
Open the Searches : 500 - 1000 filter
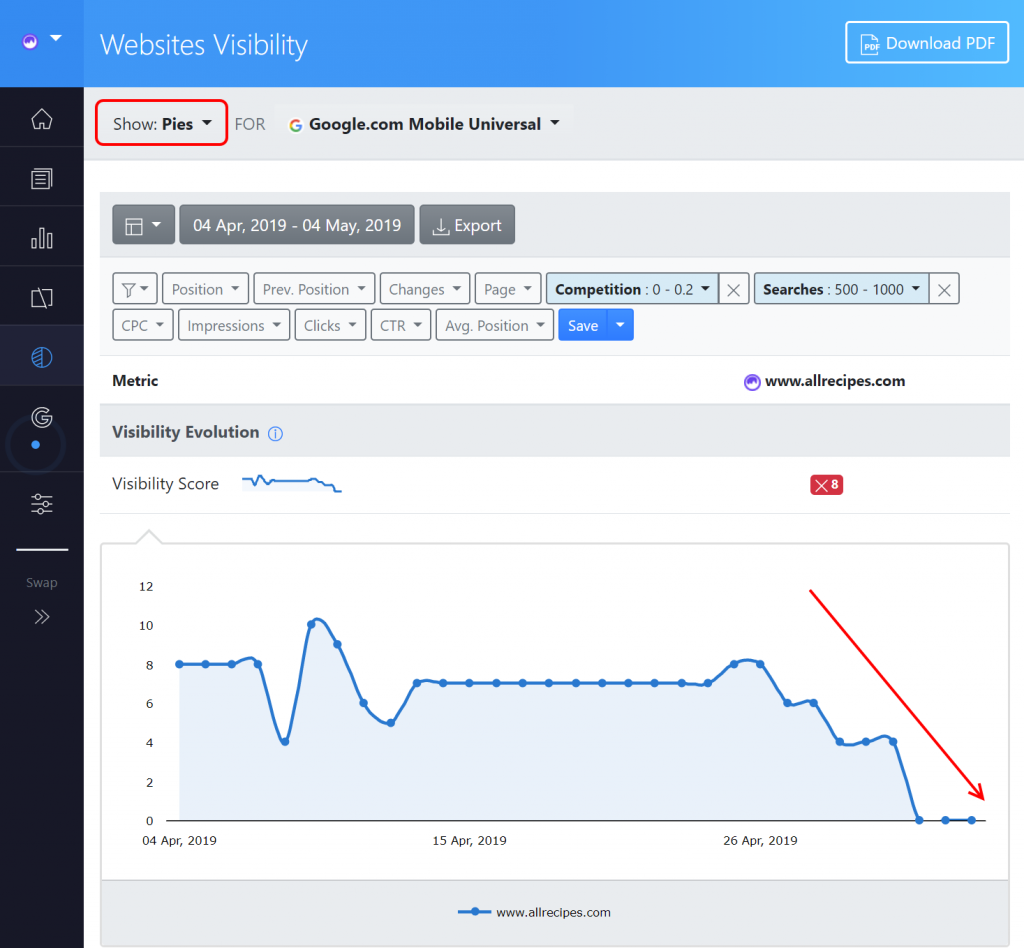841,289
